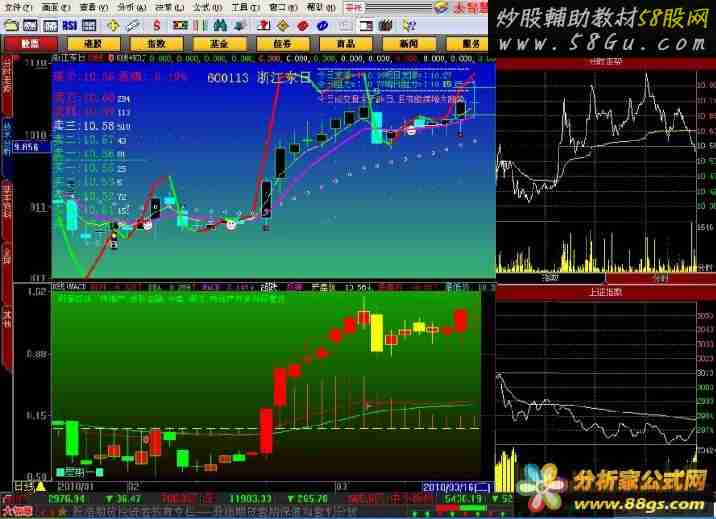Open the 窗口 menu
The height and width of the screenshot is (519, 716).
(283, 7)
